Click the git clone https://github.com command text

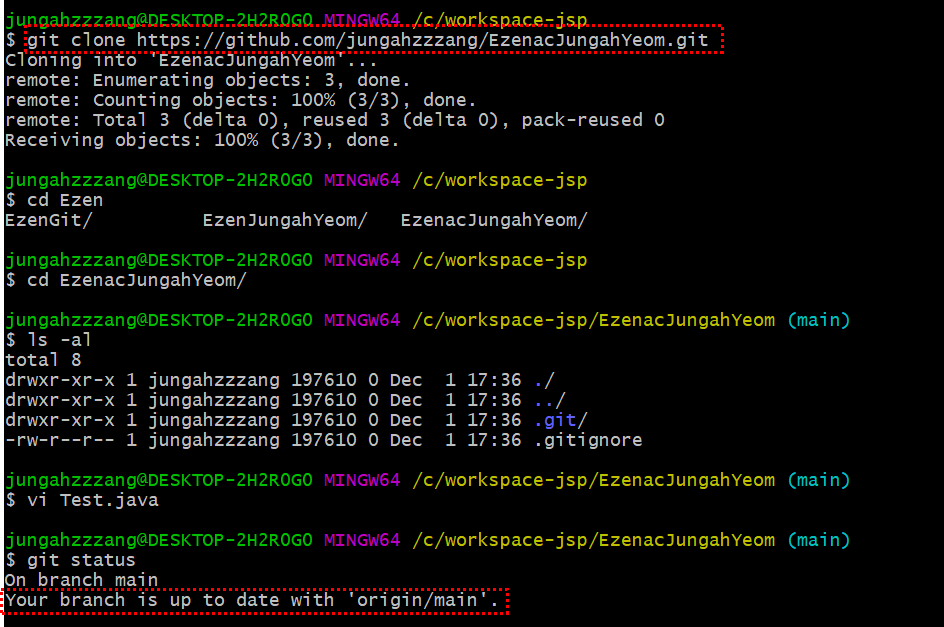(367, 40)
